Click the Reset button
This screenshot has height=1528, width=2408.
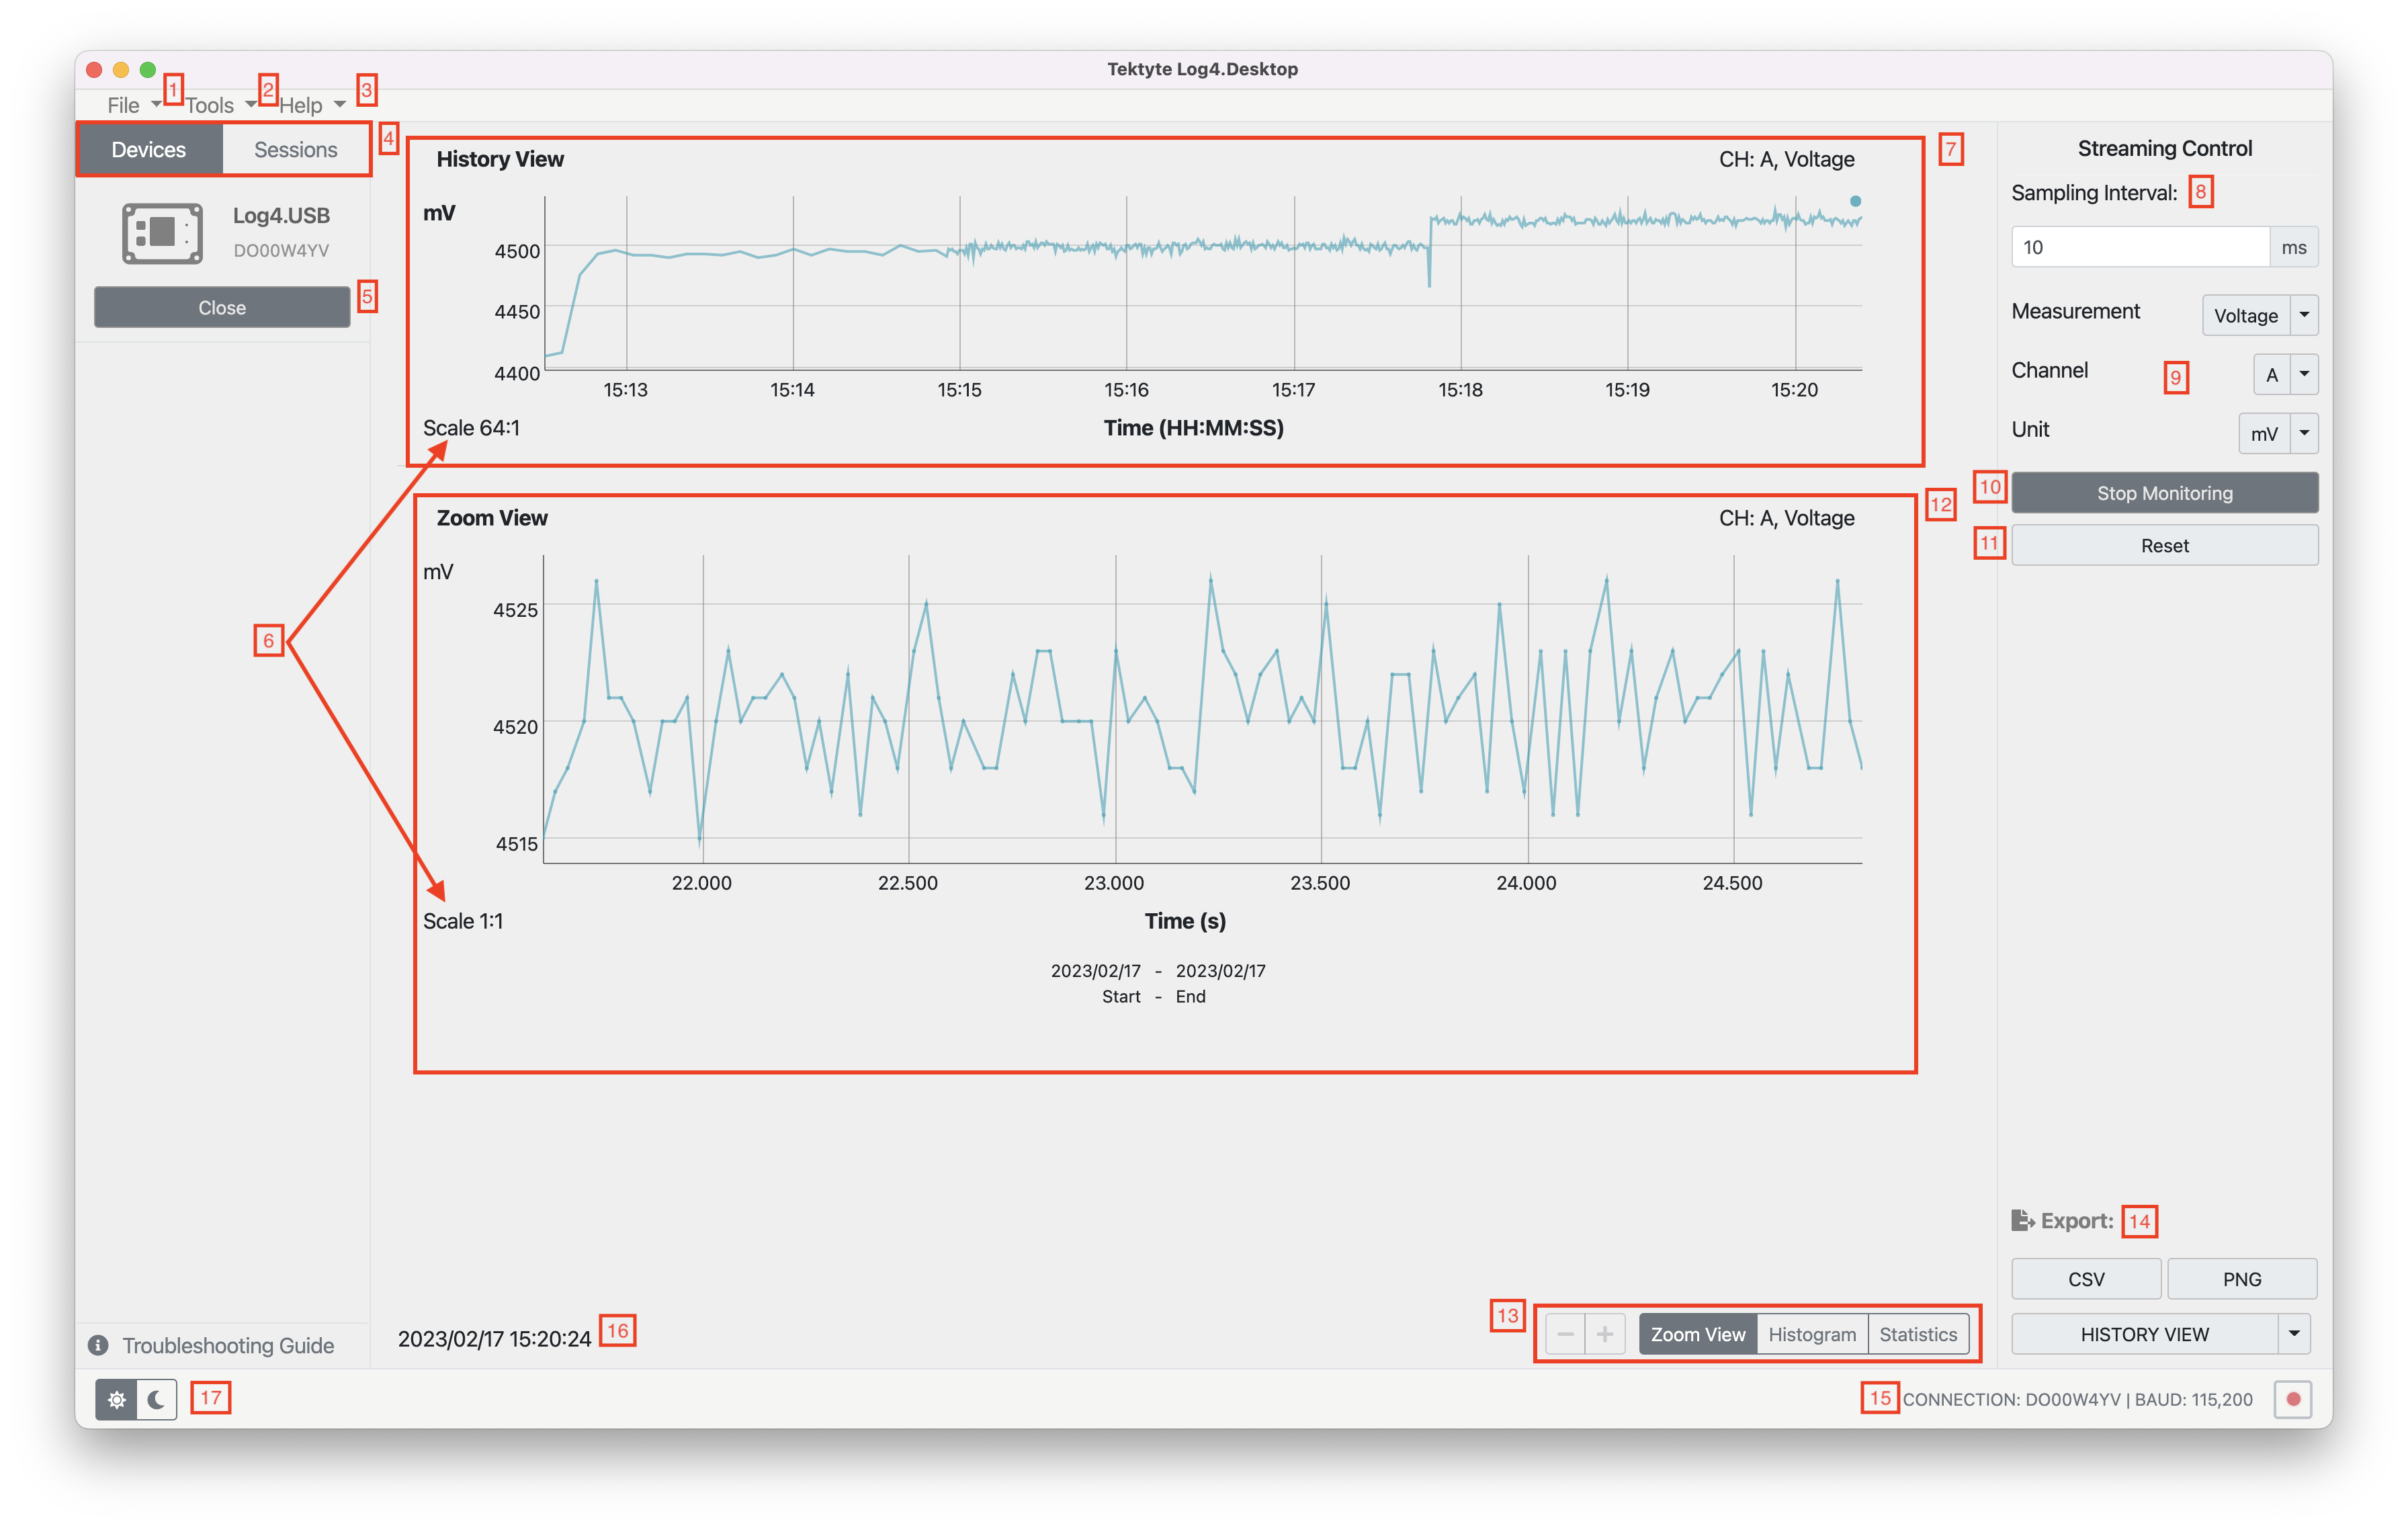(2164, 546)
